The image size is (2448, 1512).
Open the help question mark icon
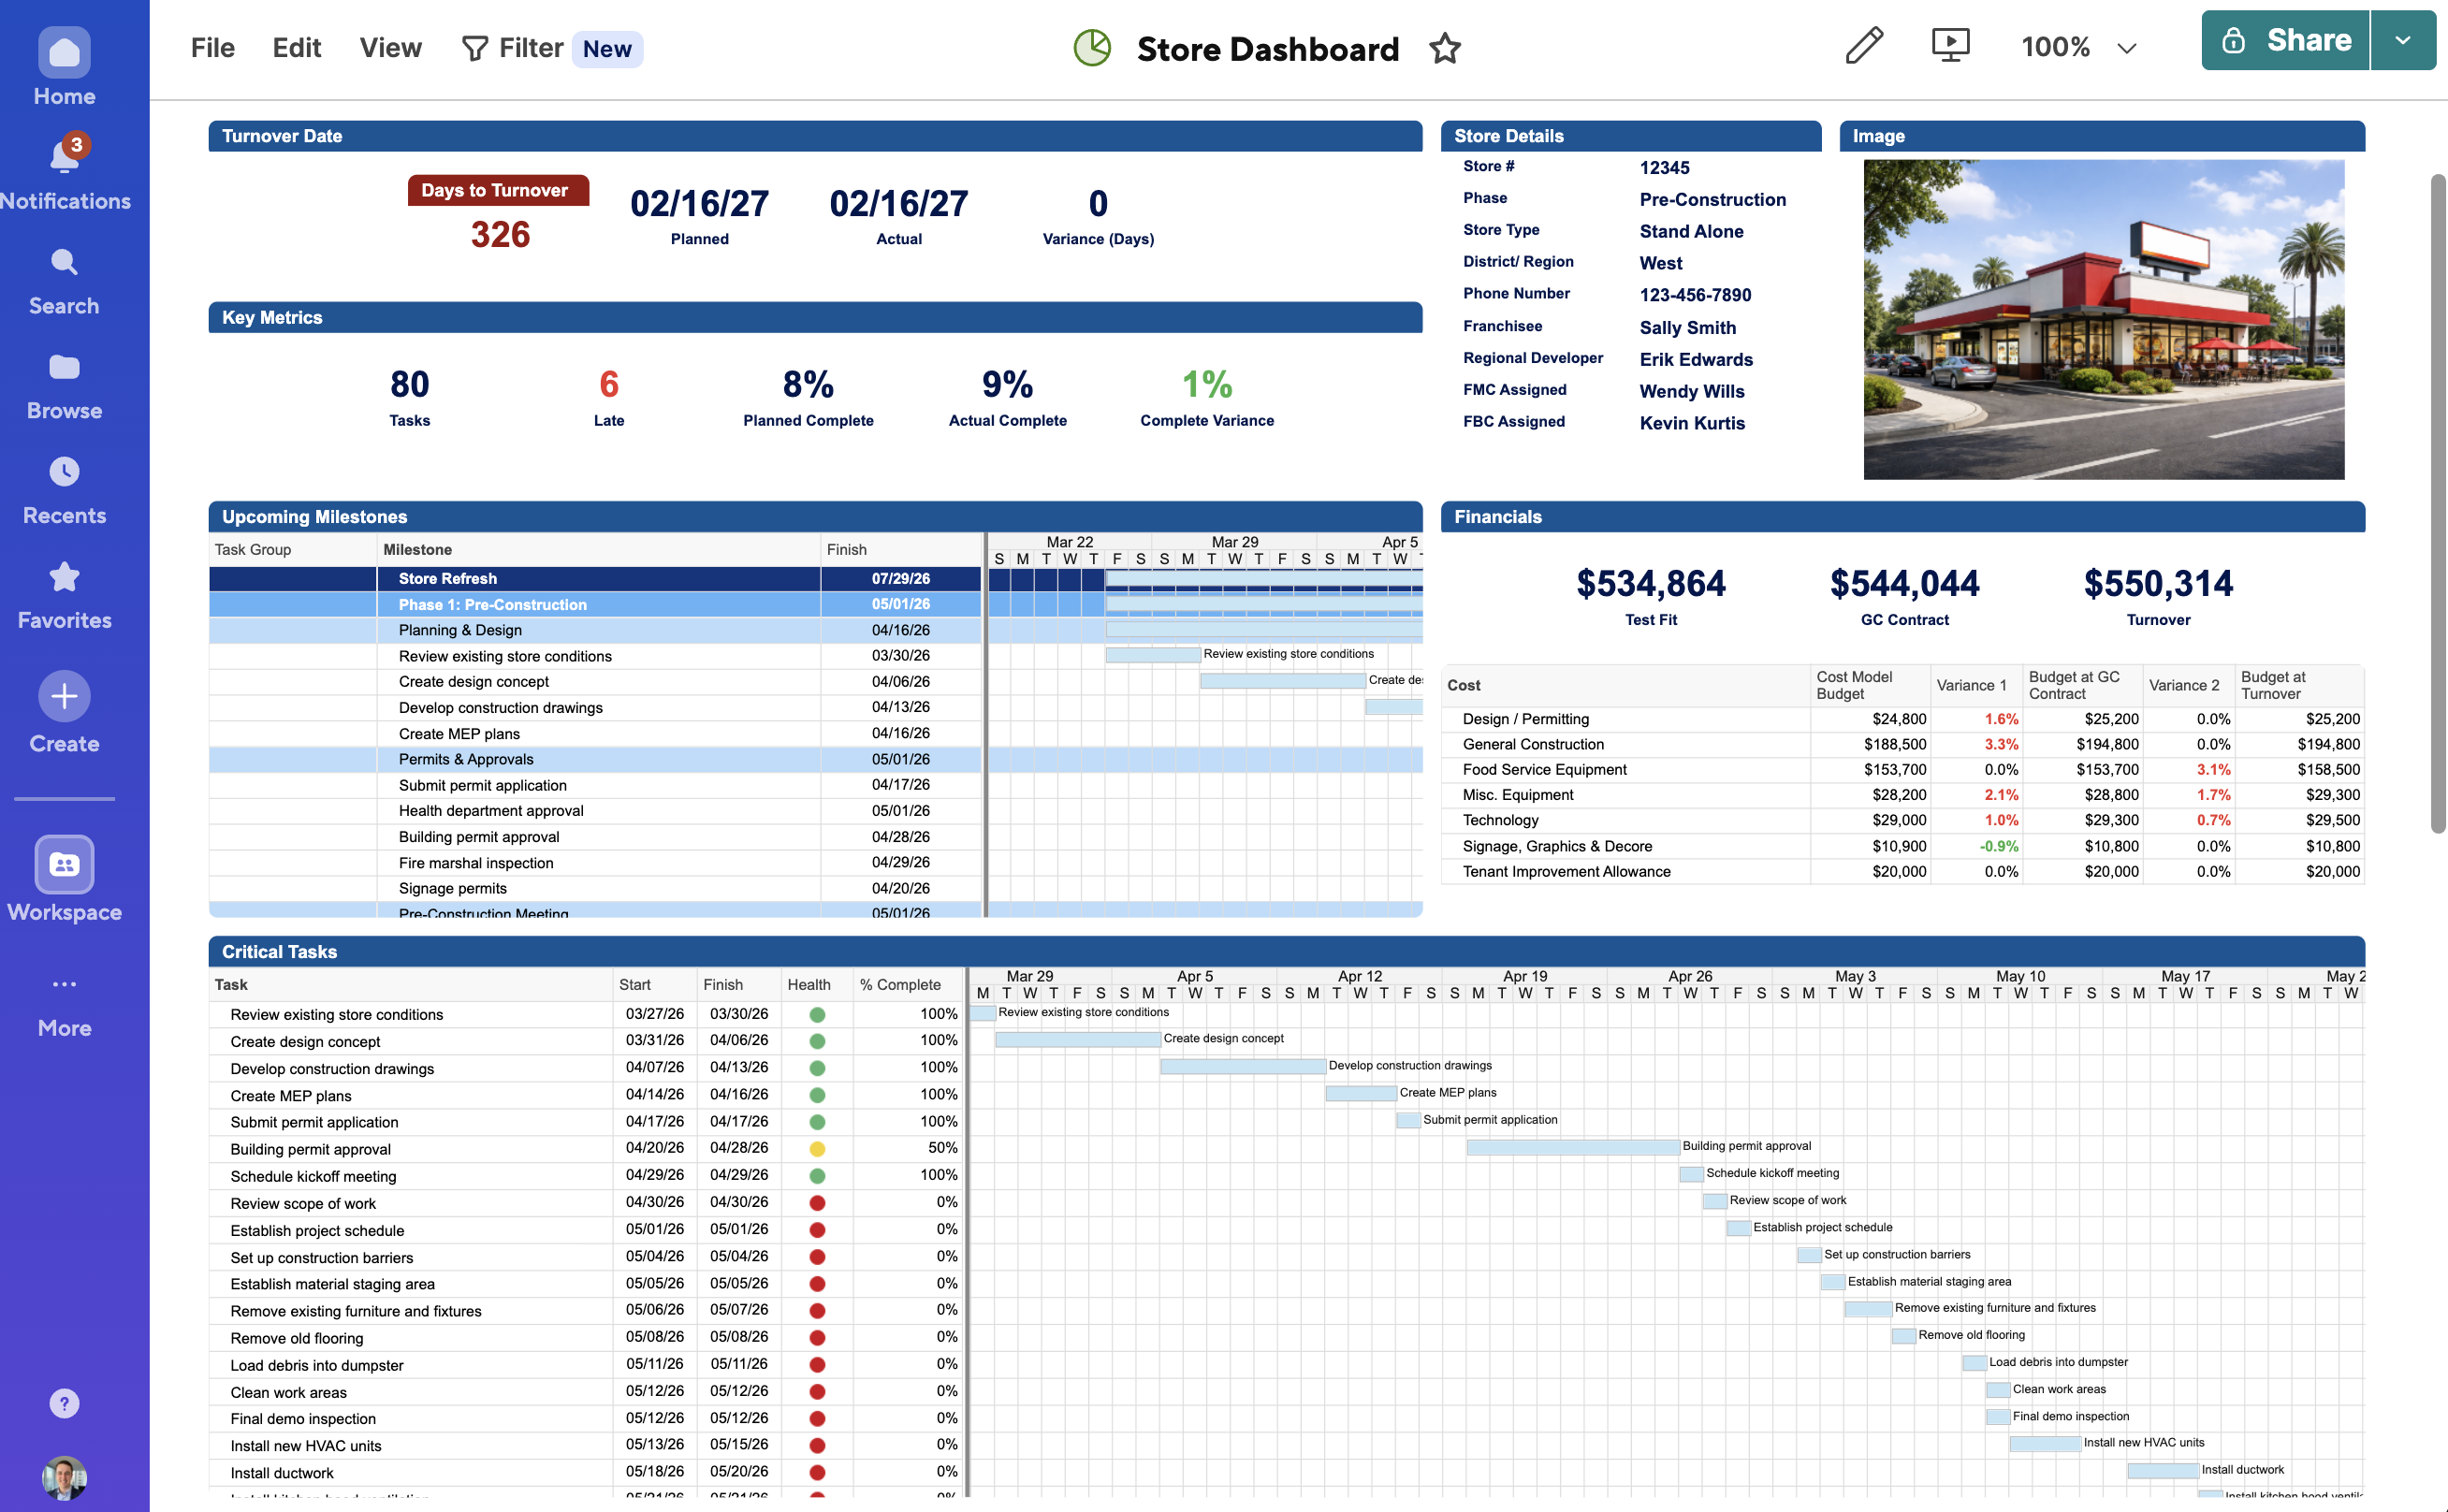point(64,1403)
